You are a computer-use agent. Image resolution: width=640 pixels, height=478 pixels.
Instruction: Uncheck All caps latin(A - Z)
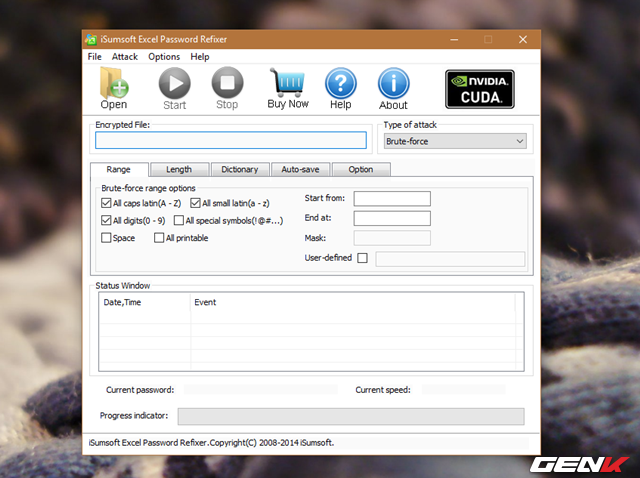pos(106,203)
